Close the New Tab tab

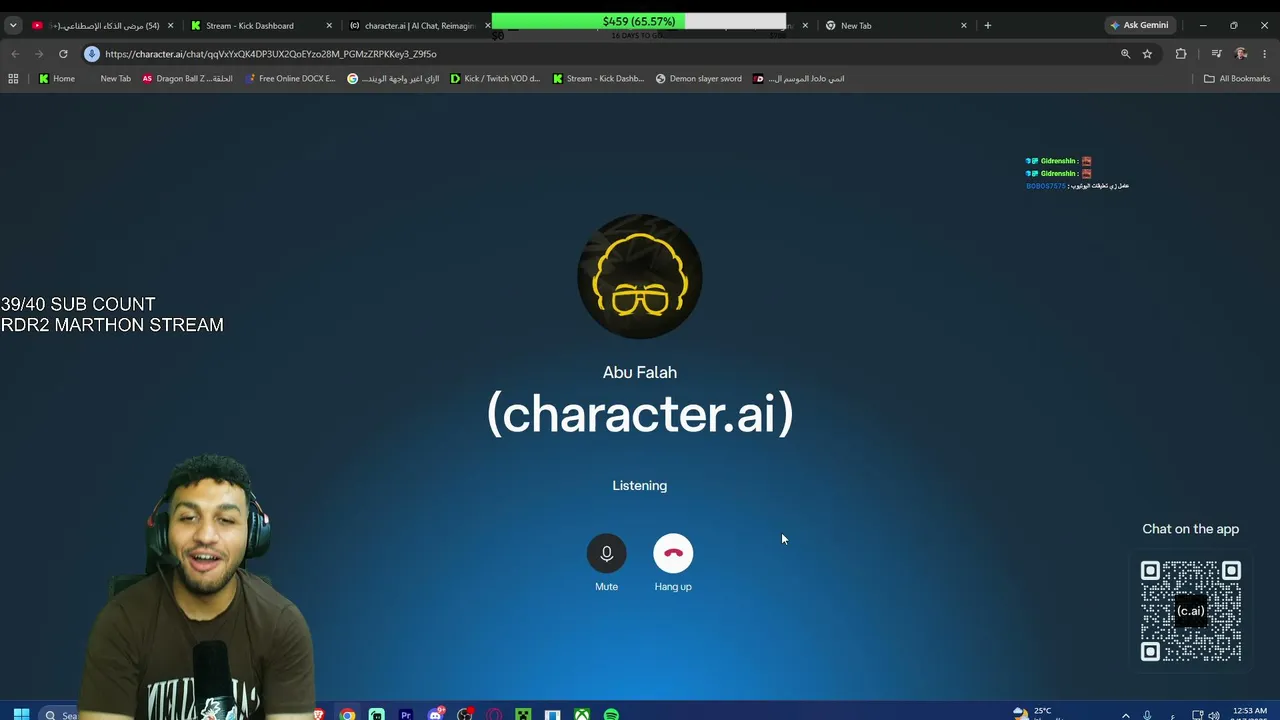[964, 25]
